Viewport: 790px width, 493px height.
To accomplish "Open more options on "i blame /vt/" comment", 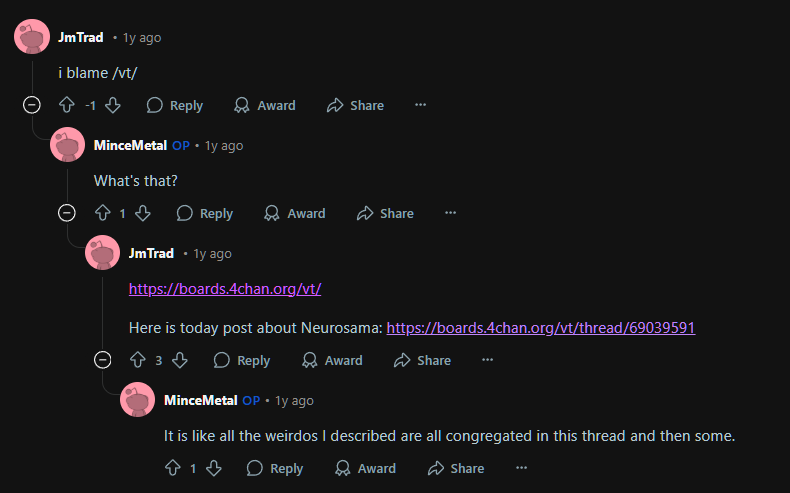I will pyautogui.click(x=420, y=105).
